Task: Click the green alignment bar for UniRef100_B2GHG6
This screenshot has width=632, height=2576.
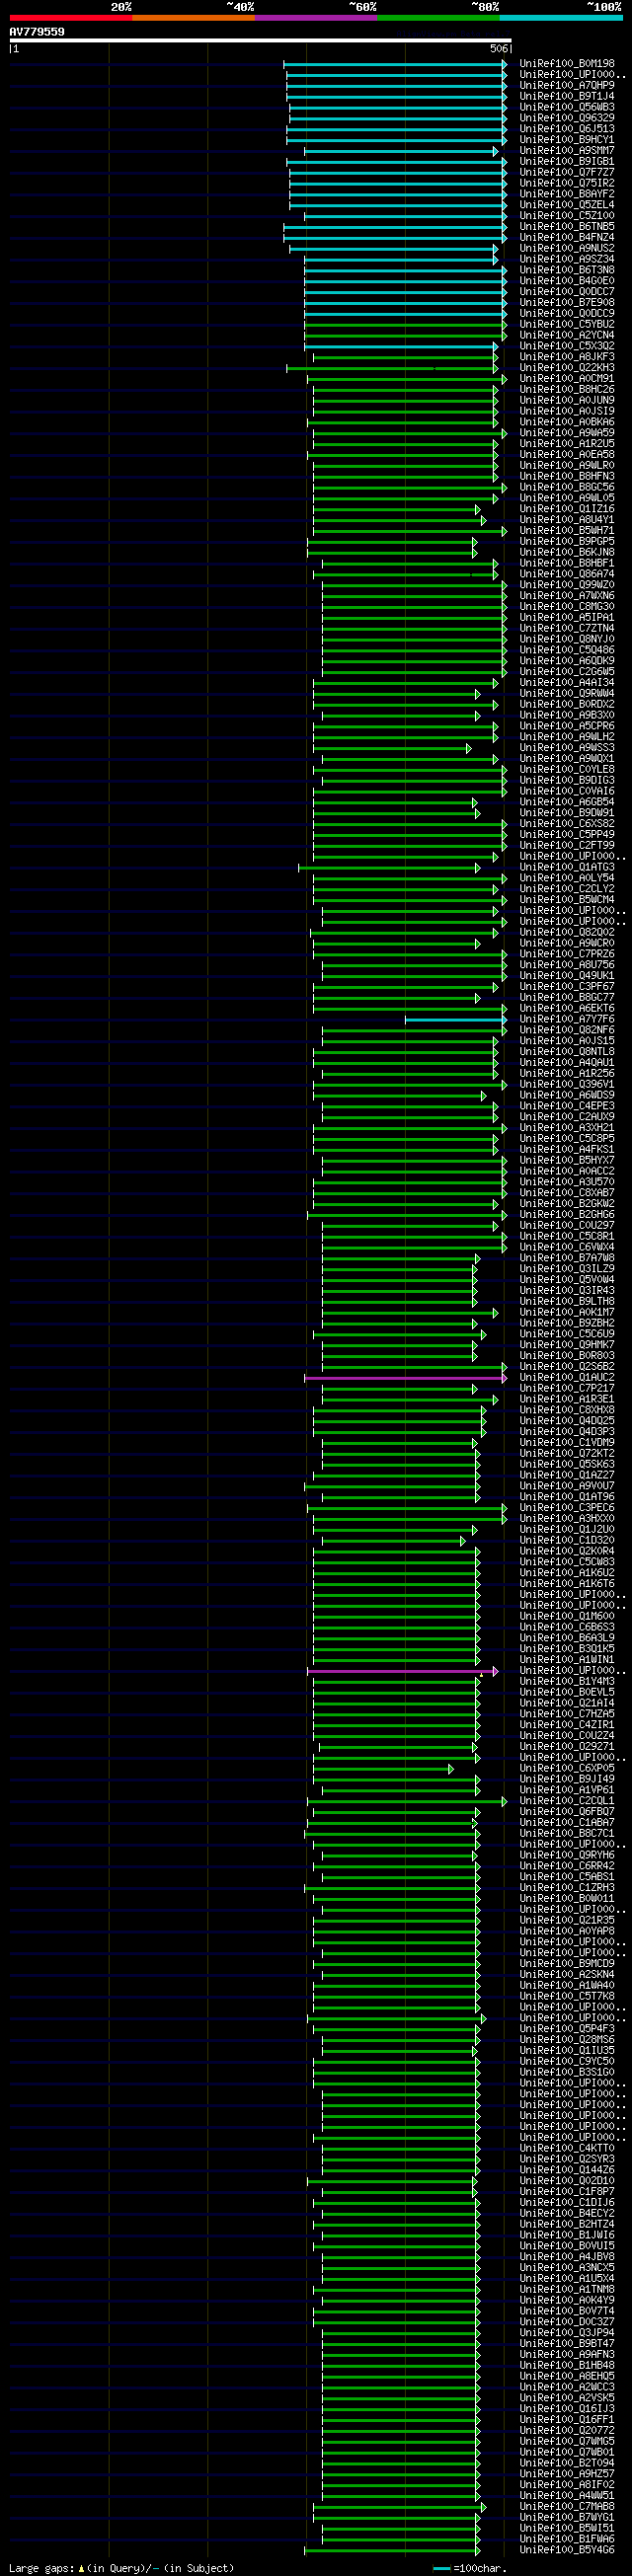Action: (406, 1215)
